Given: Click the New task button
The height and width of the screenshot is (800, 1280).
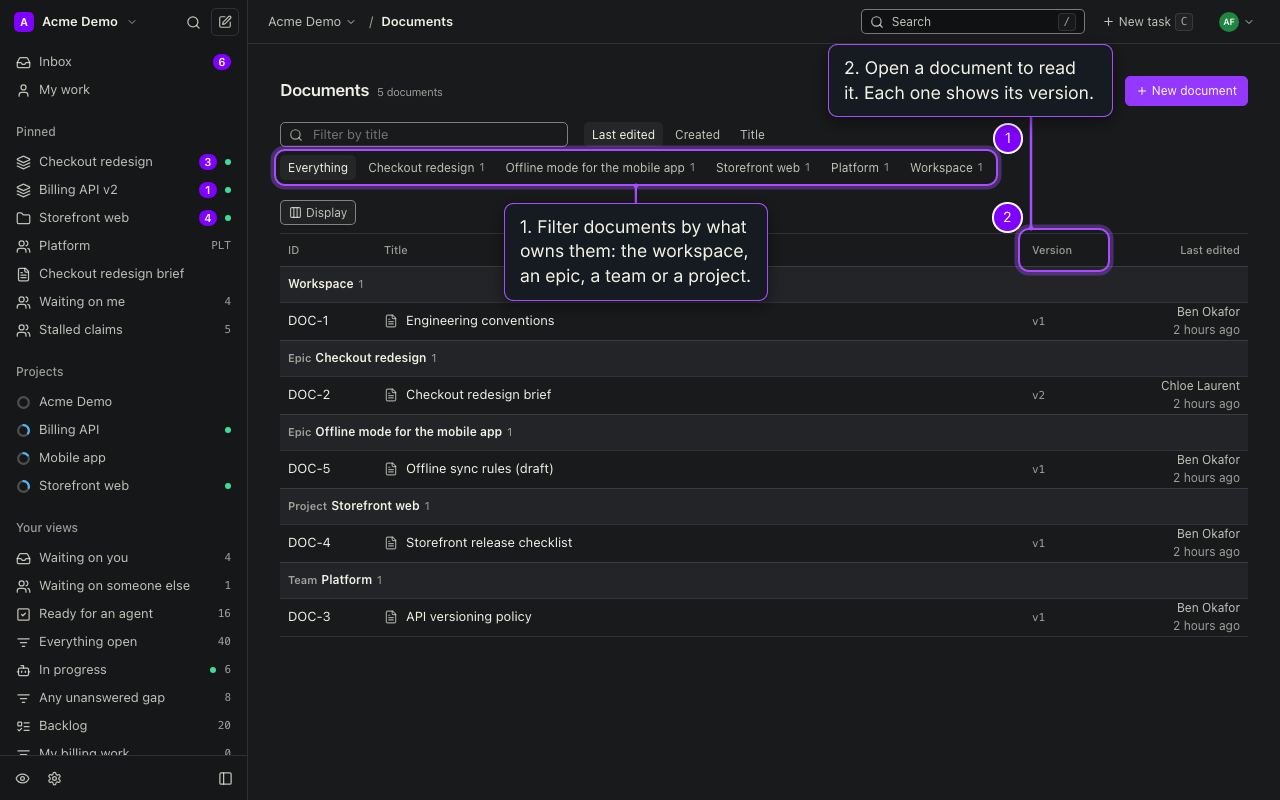Looking at the screenshot, I should [x=1147, y=22].
